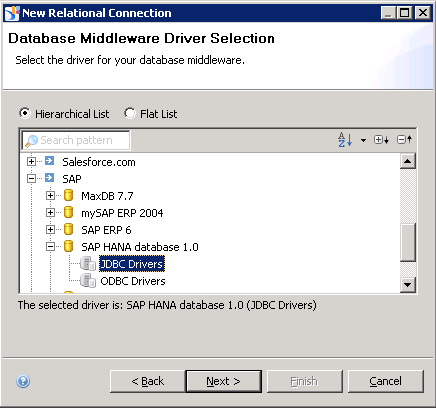Screen dimensions: 436x408
Task: Click the collapse all tree icon
Action: (x=404, y=139)
